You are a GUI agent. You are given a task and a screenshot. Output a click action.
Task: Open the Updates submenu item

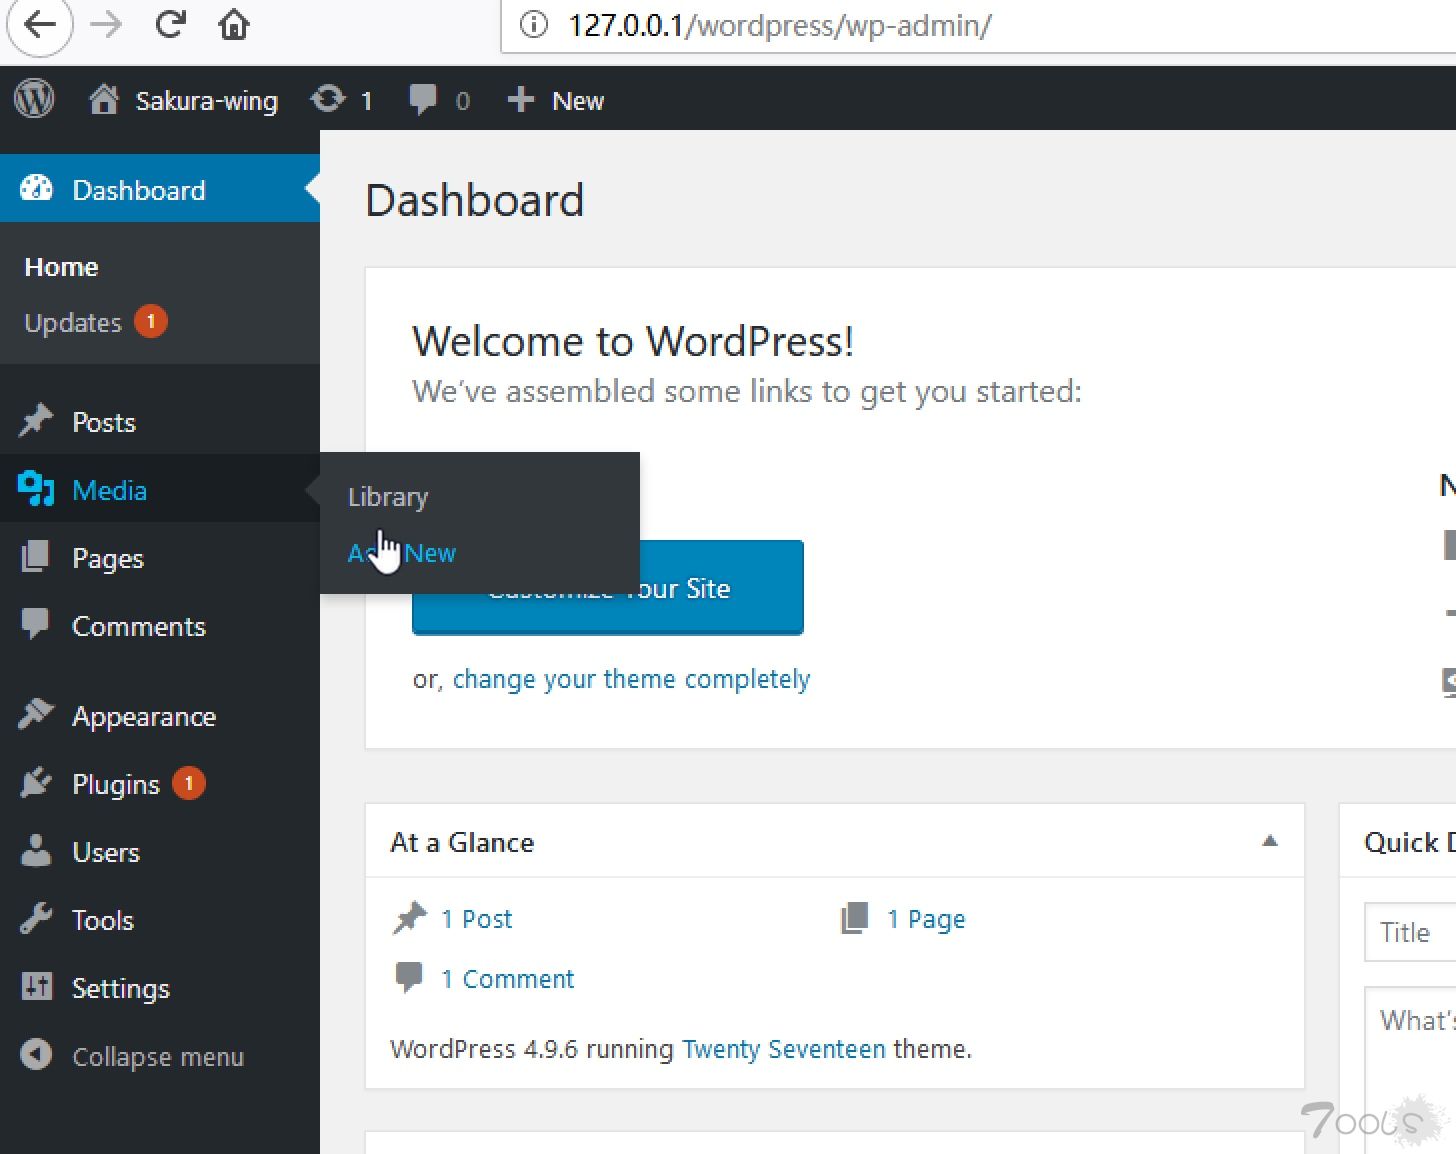[x=73, y=323]
